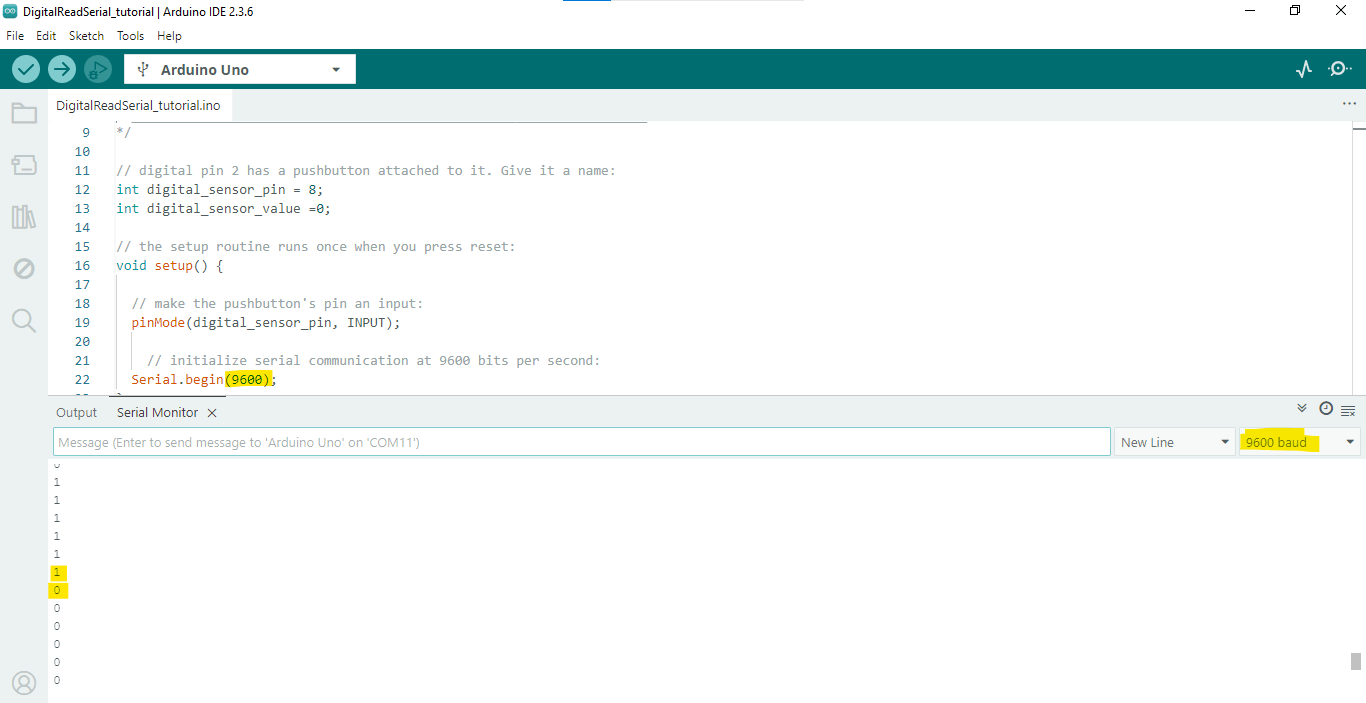Click the Verify sketch checkmark button
Viewport: 1366px width, 703px height.
pos(26,69)
